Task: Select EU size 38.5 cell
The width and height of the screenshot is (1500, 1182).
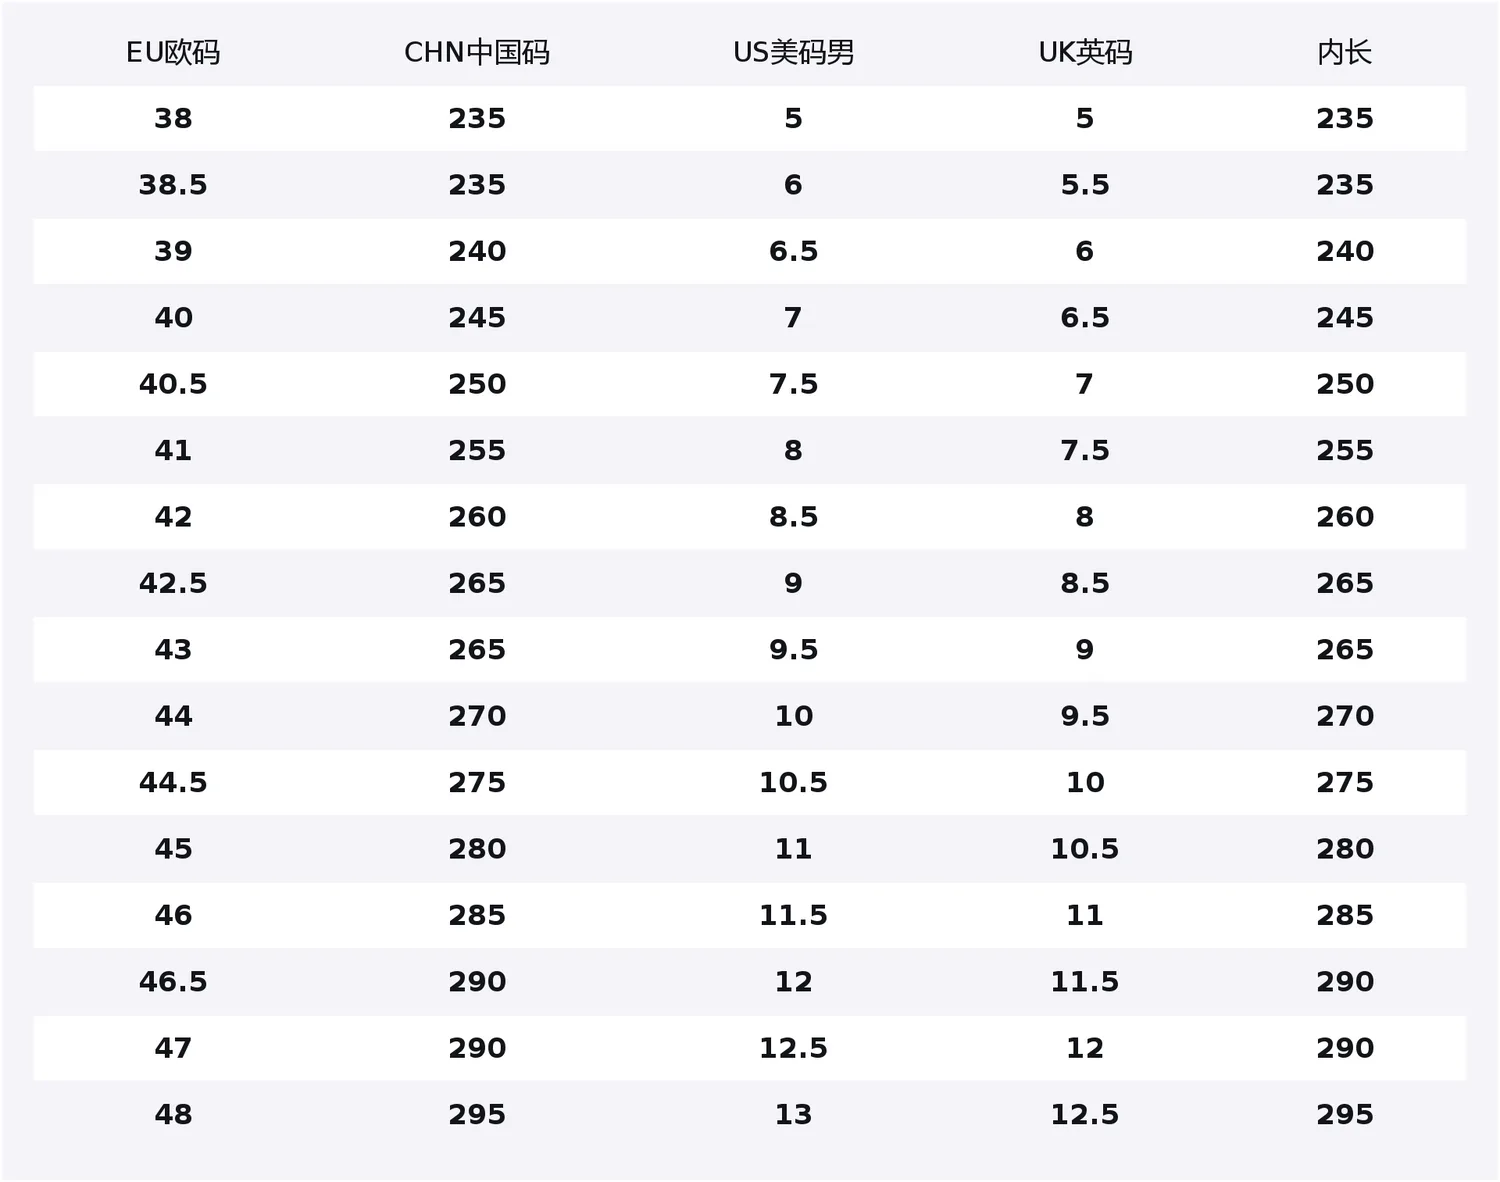Action: pyautogui.click(x=173, y=185)
